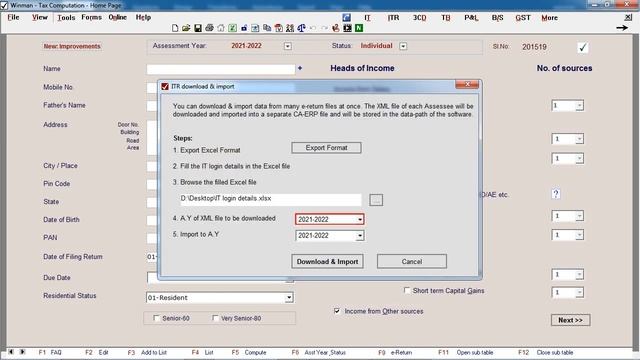Open the Residential Status dropdown
This screenshot has height=360, width=640.
click(289, 298)
